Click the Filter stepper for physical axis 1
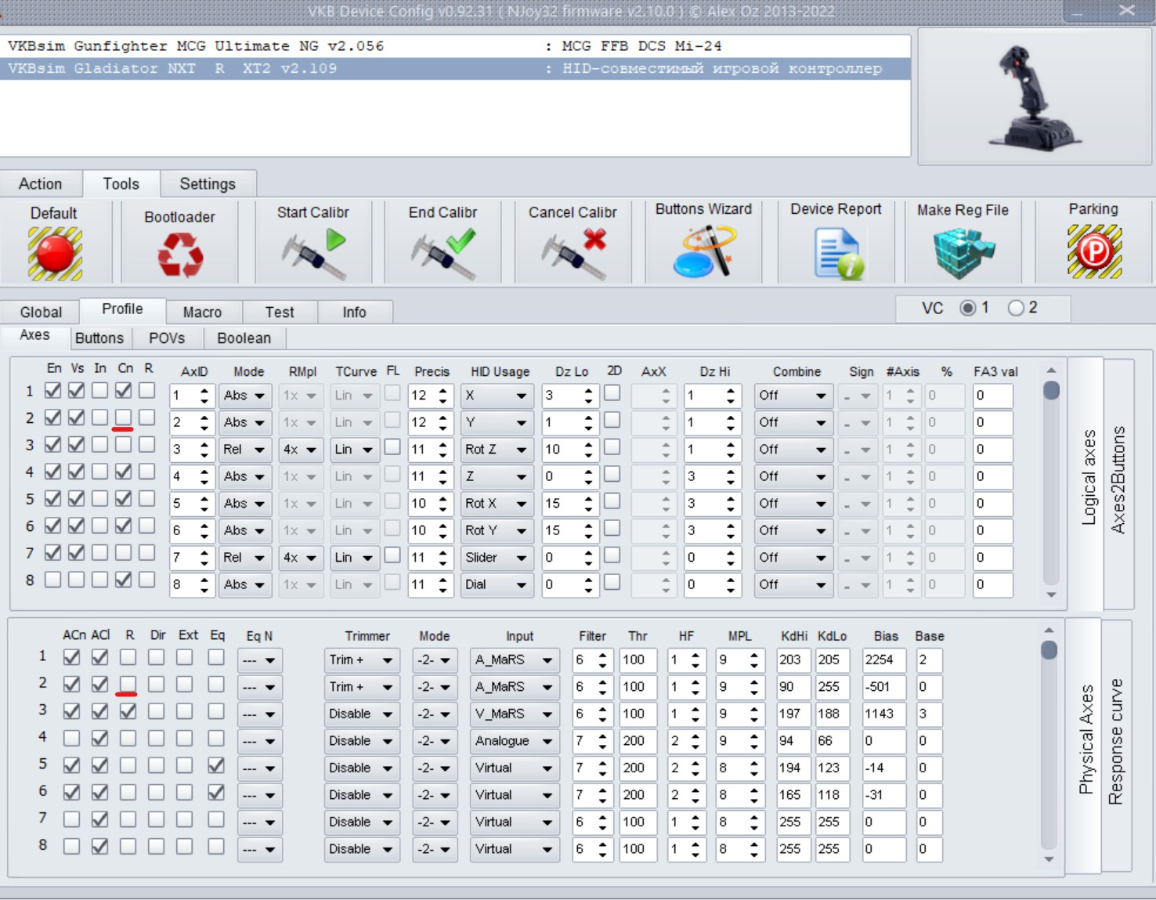Viewport: 1156px width, 900px height. coord(602,660)
